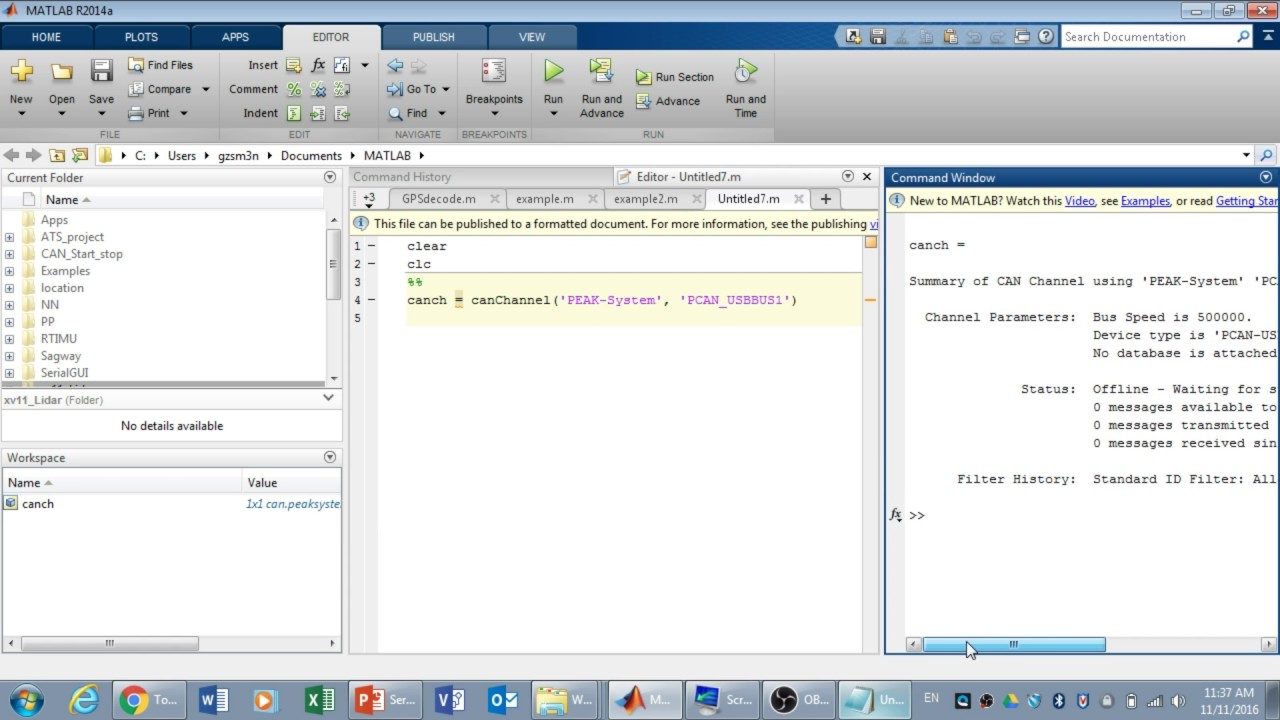Open the Breakpoints dropdown arrow
Viewport: 1280px width, 720px height.
pyautogui.click(x=494, y=113)
